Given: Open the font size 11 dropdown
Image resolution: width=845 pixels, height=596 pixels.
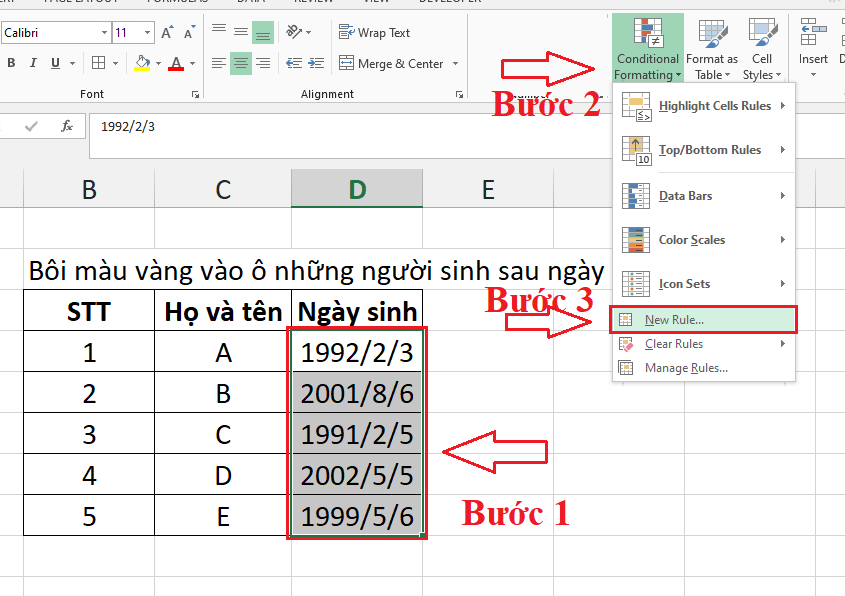Looking at the screenshot, I should tap(147, 33).
